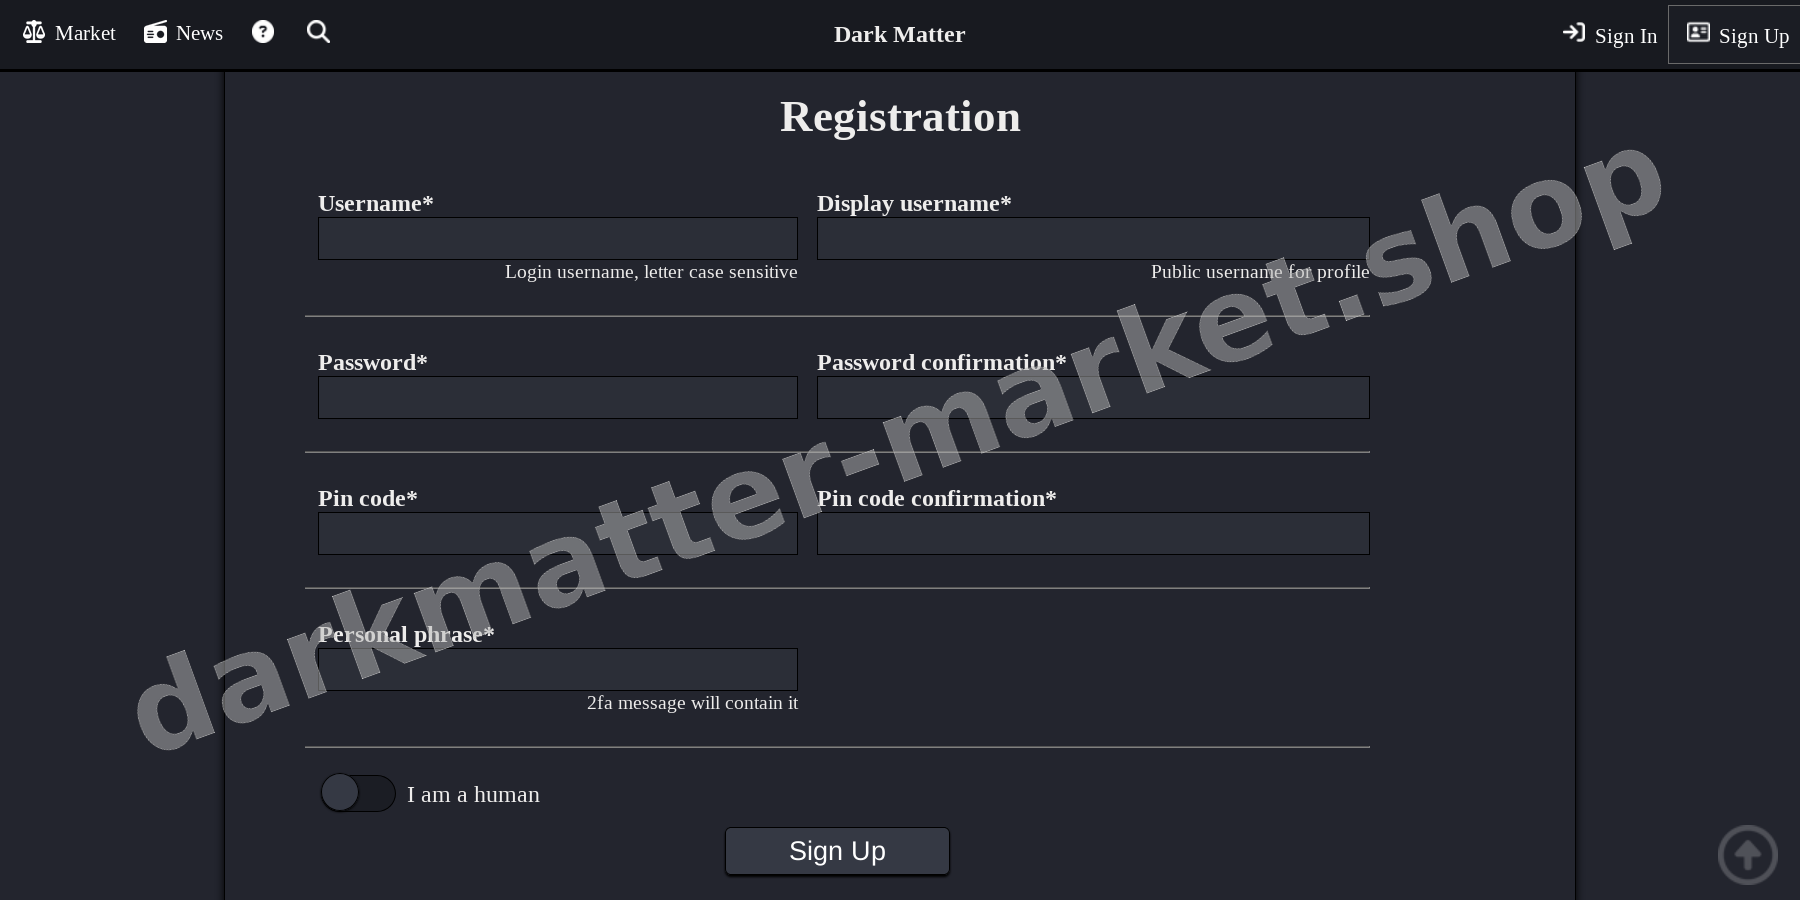Click the Dark Matter title
This screenshot has width=1800, height=900.
(898, 34)
